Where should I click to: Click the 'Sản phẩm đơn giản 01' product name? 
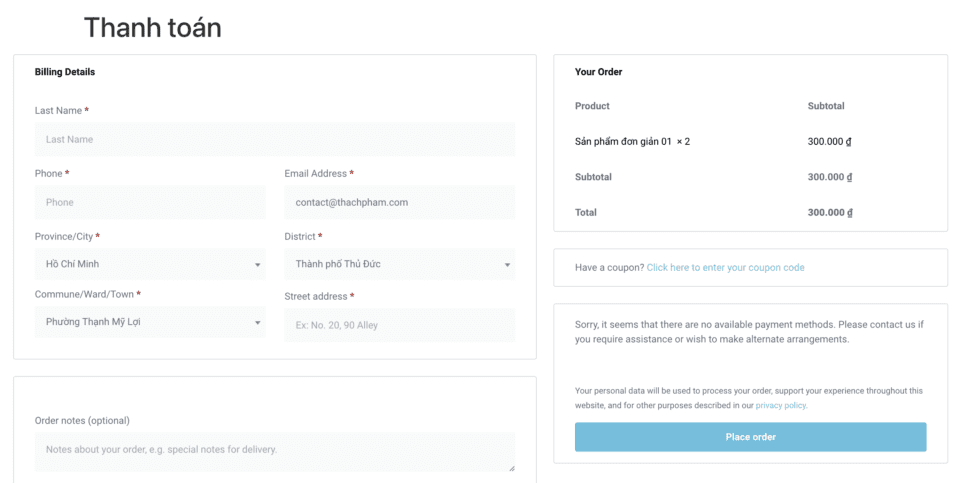(622, 142)
